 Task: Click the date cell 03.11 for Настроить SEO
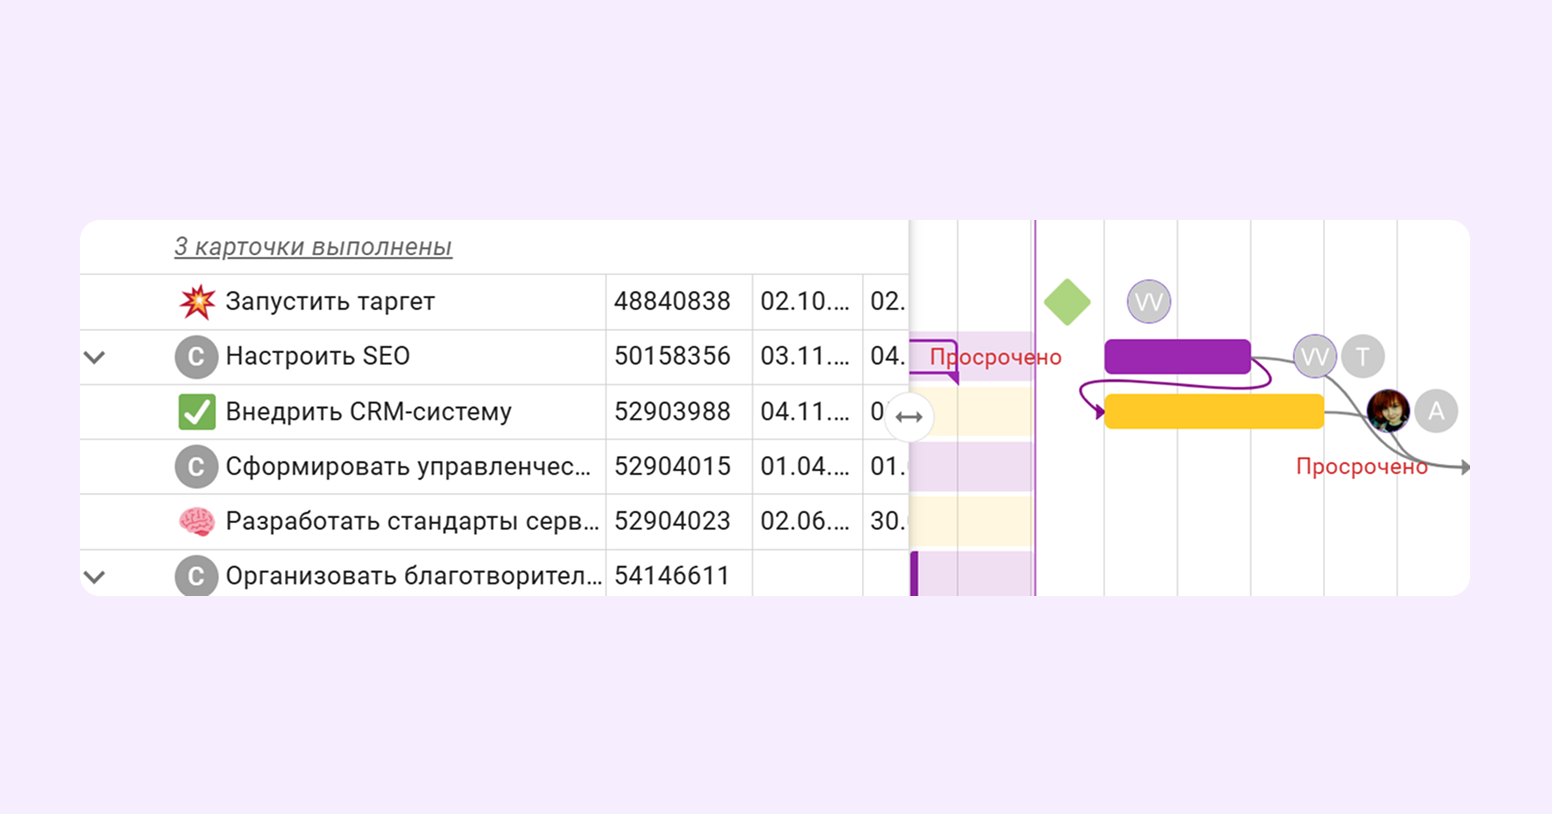click(x=805, y=356)
